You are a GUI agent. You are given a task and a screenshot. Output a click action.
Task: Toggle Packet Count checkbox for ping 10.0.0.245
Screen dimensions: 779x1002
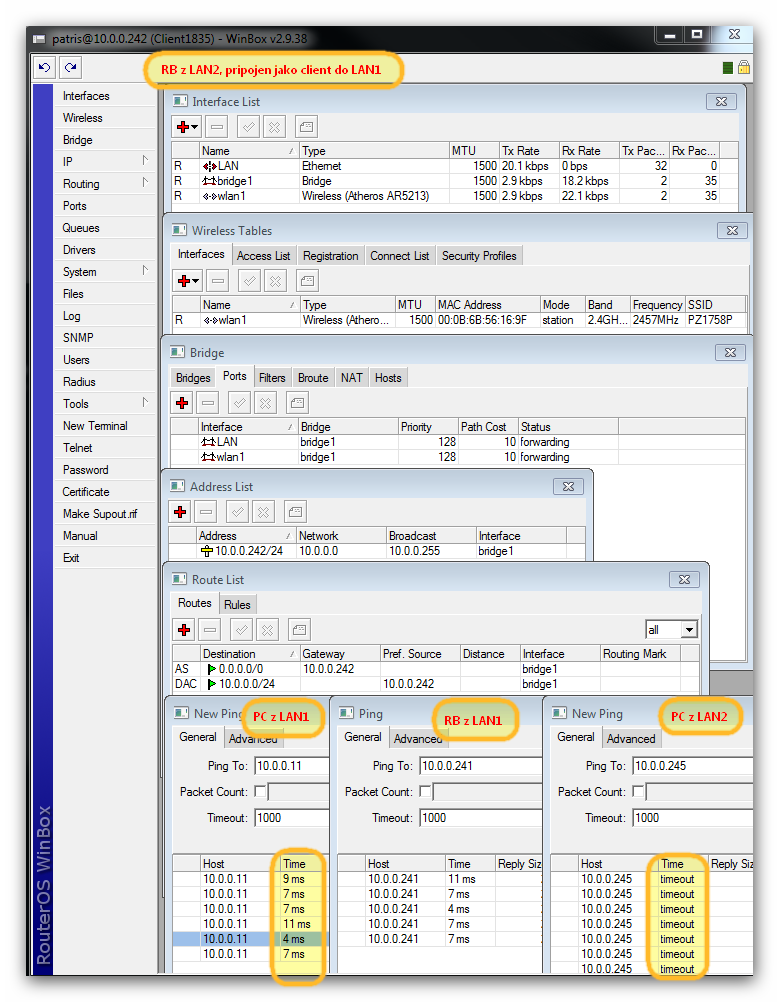click(x=638, y=791)
